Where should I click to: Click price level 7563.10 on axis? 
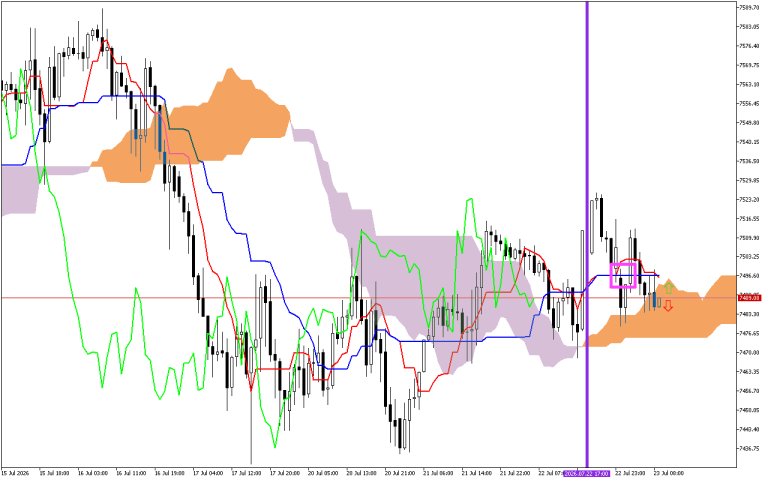pos(749,84)
